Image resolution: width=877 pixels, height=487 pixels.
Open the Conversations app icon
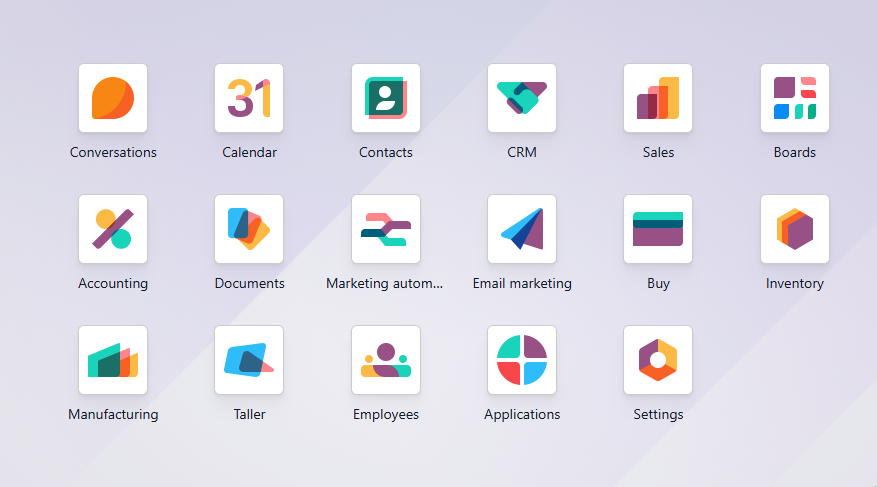pyautogui.click(x=113, y=98)
